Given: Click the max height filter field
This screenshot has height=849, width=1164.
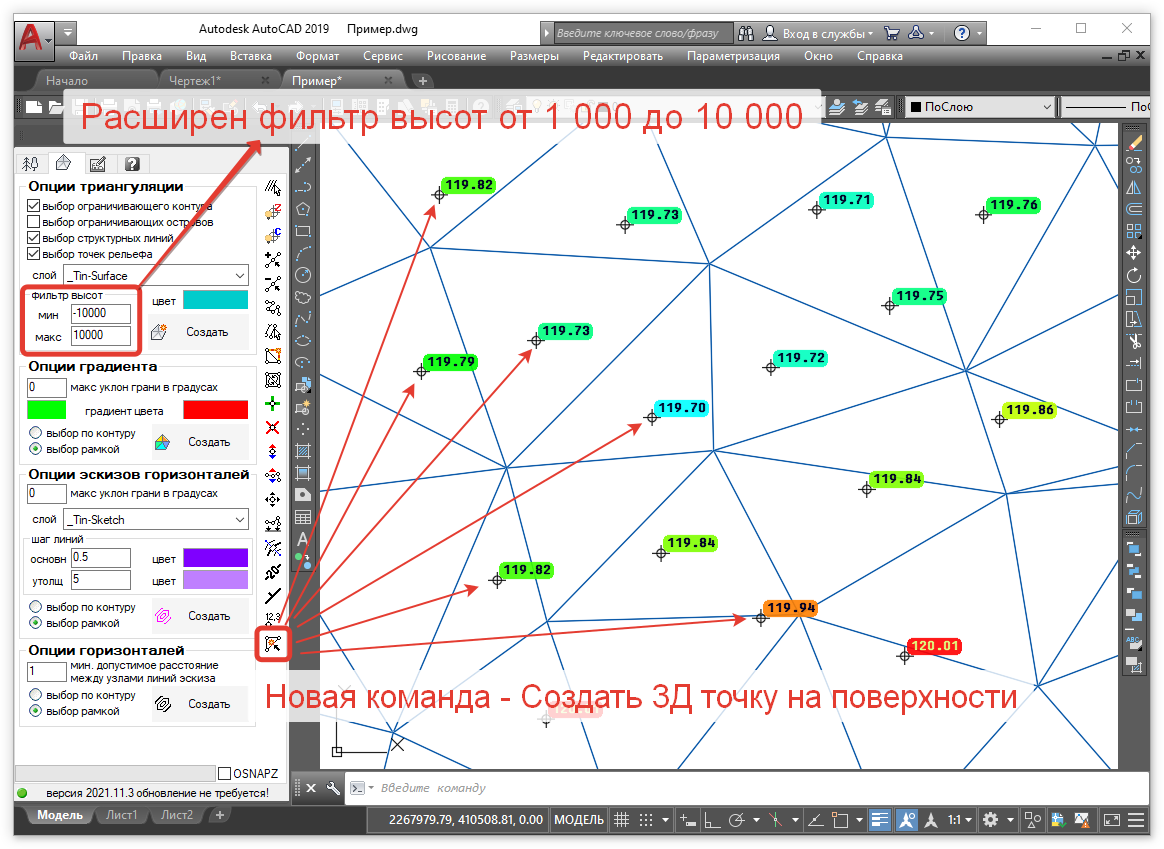Looking at the screenshot, I should click(x=101, y=336).
